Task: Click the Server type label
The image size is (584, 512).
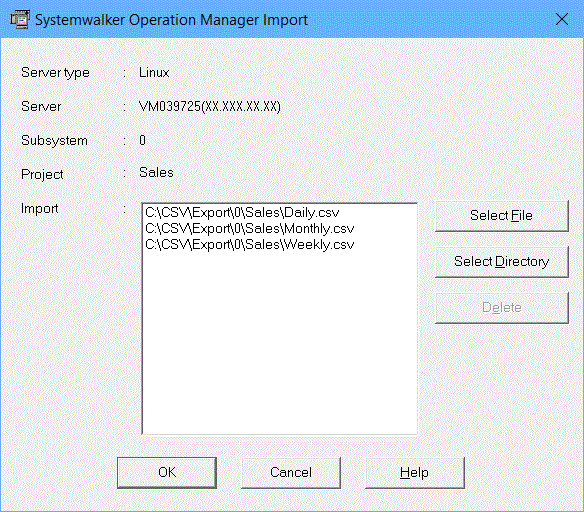Action: click(x=55, y=73)
